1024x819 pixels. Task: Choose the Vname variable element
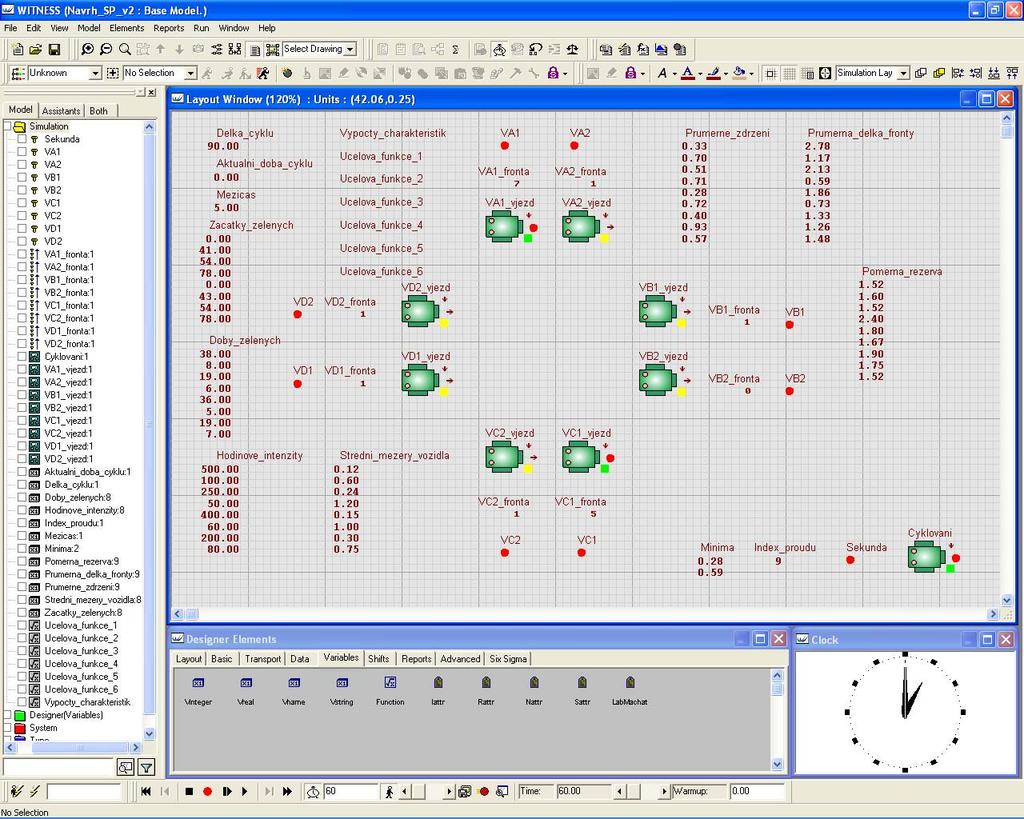[x=294, y=684]
